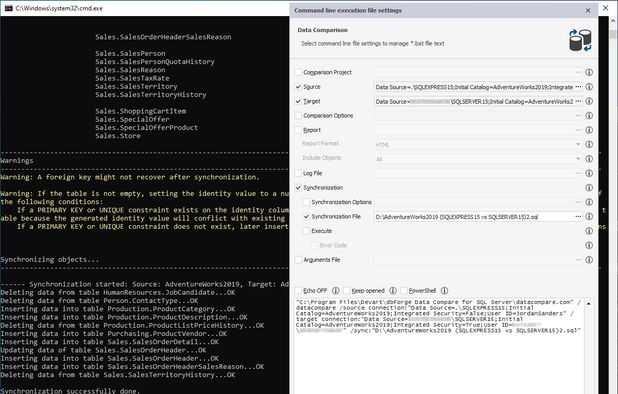Click info icon beside Arguments File
Image resolution: width=618 pixels, height=394 pixels.
589,260
